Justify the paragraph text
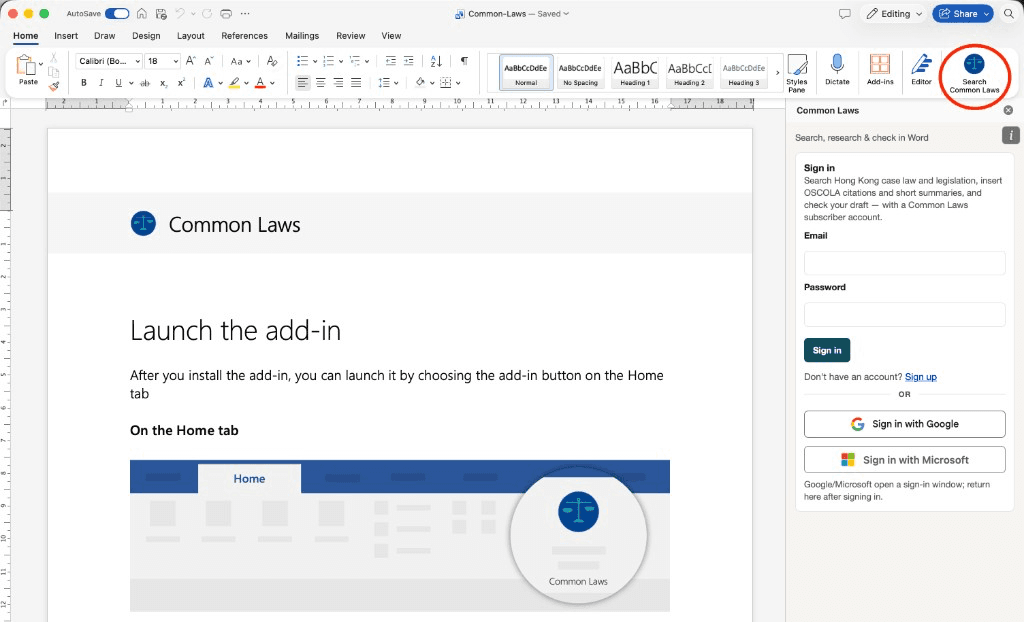This screenshot has width=1024, height=622. coord(356,82)
